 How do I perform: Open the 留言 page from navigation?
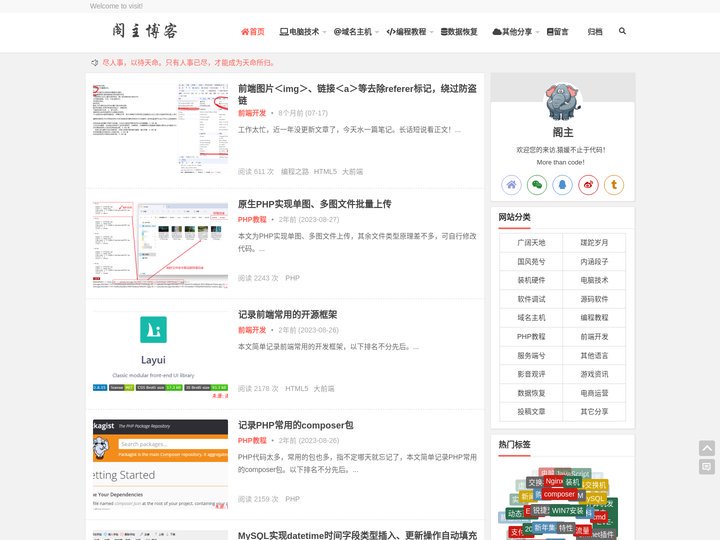point(557,32)
